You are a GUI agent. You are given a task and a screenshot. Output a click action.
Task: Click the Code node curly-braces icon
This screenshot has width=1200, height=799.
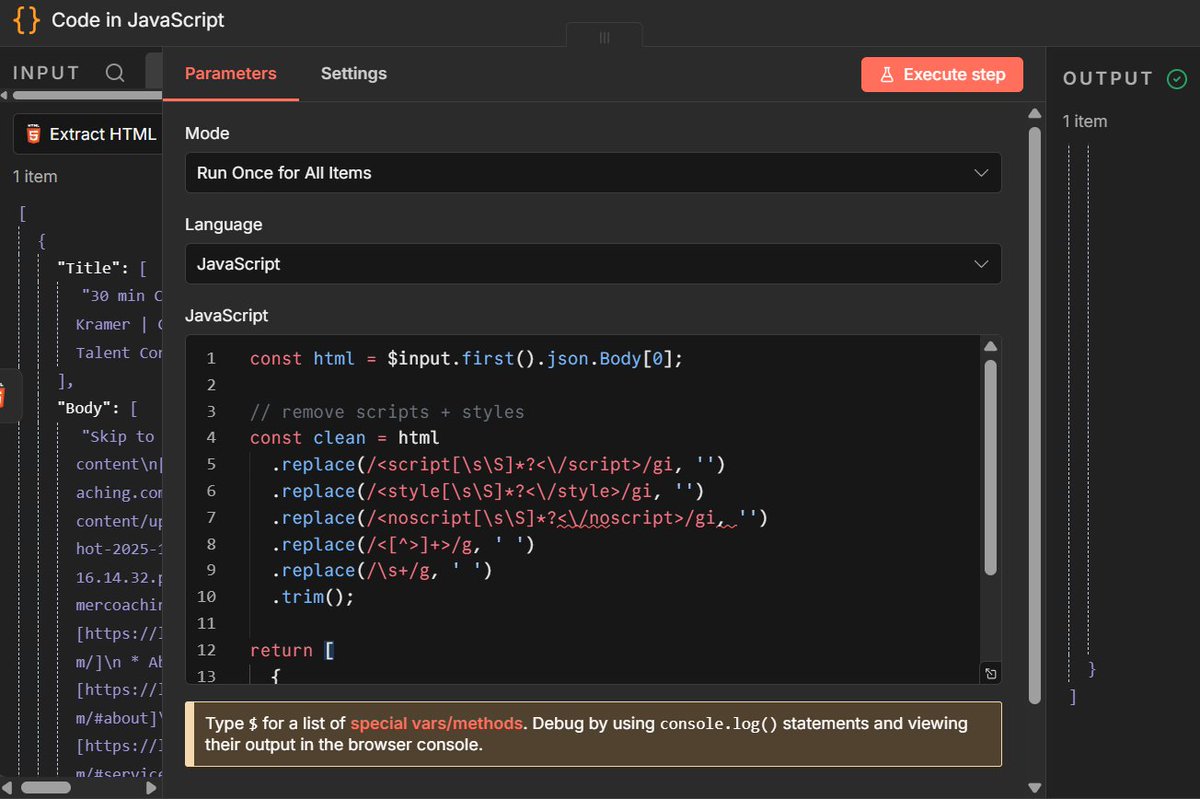[27, 20]
